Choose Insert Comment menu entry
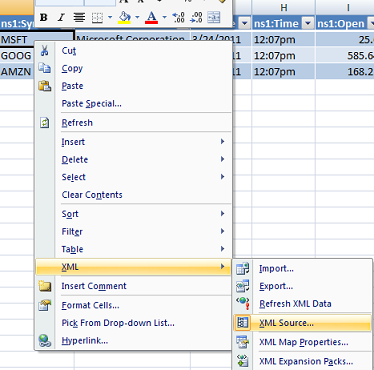This screenshot has height=370, width=374. (133, 286)
